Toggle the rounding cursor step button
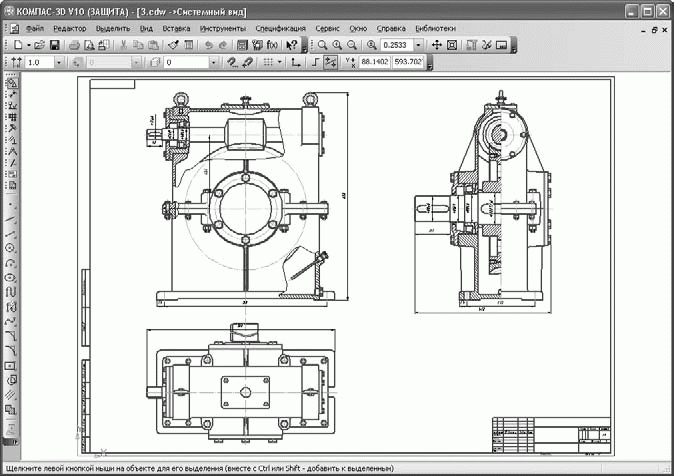The height and width of the screenshot is (476, 674). pyautogui.click(x=330, y=62)
